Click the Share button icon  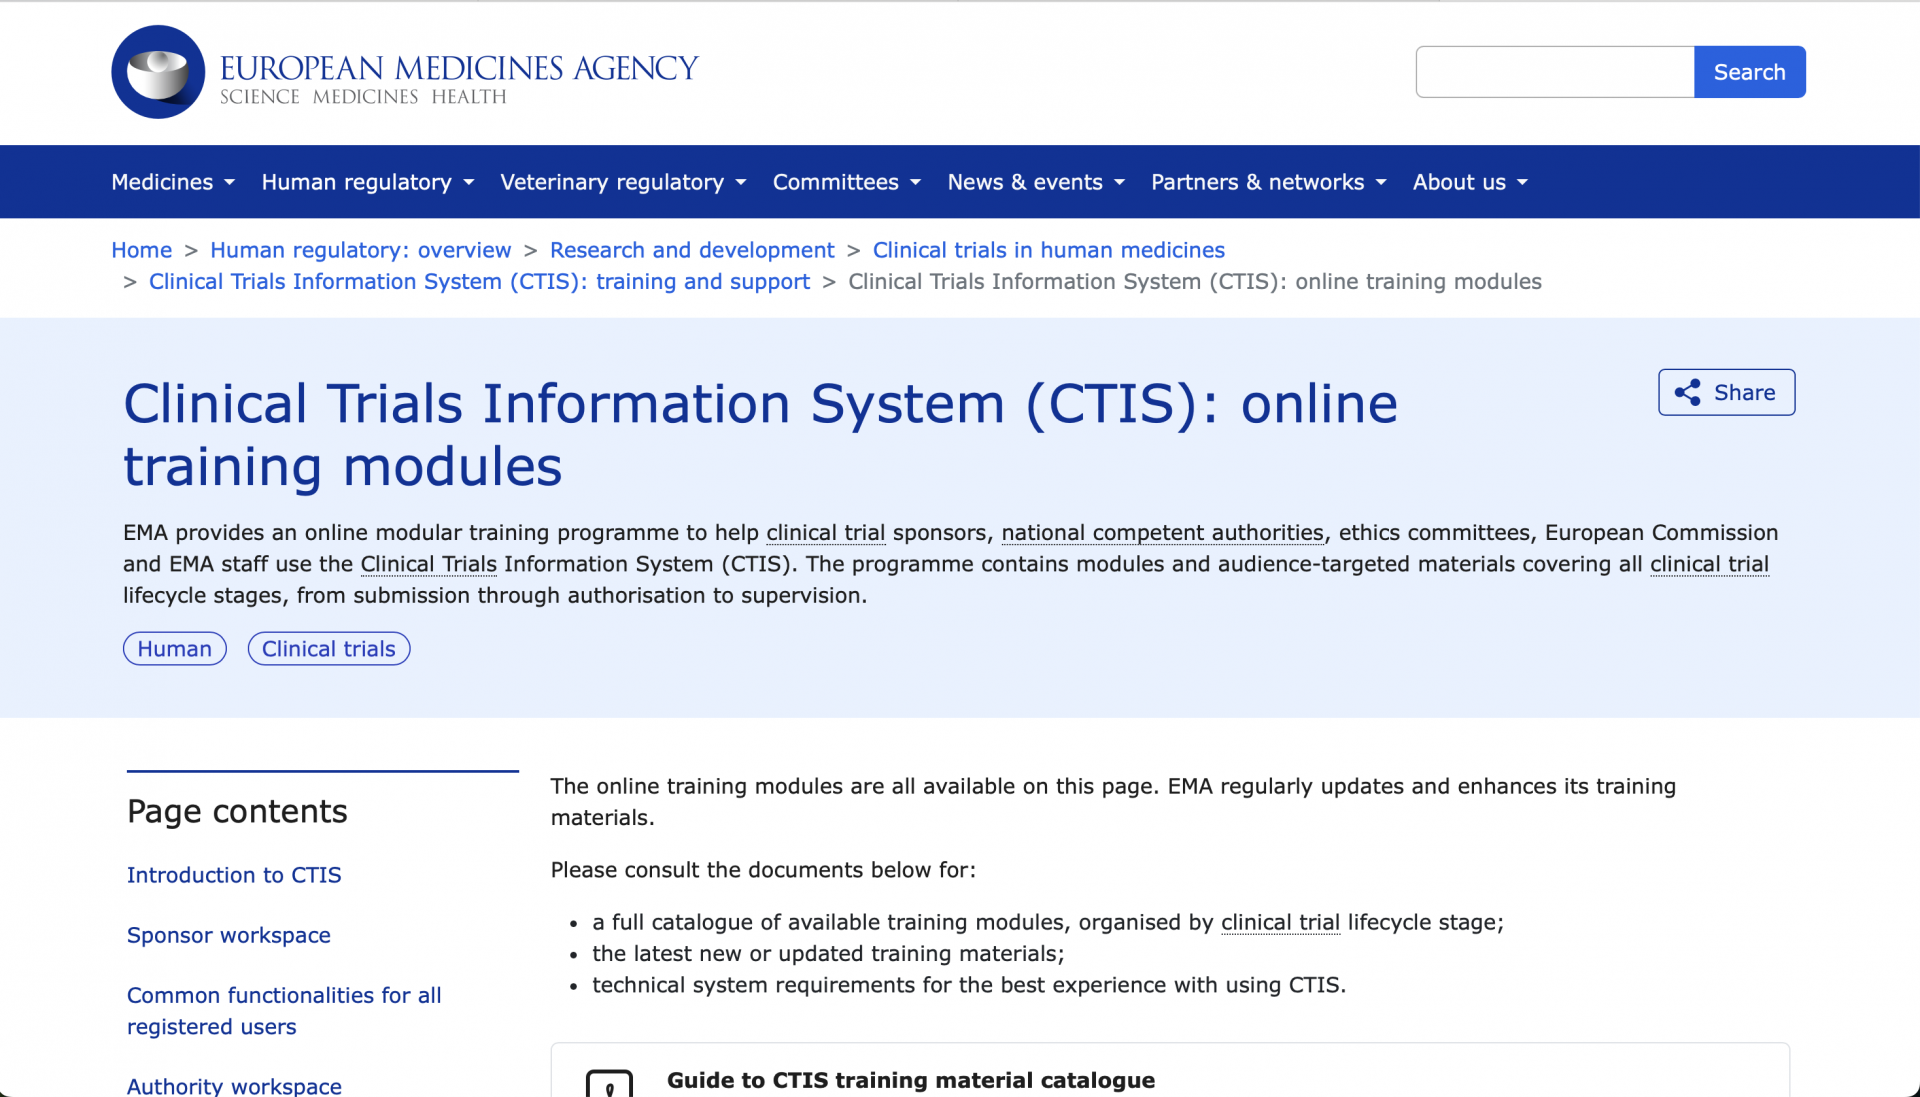tap(1688, 392)
